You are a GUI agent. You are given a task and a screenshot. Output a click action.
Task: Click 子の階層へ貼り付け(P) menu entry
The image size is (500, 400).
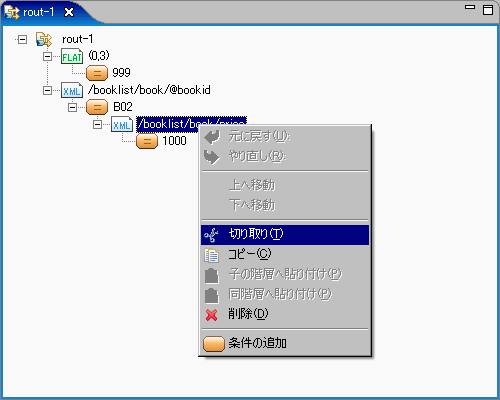tap(285, 275)
